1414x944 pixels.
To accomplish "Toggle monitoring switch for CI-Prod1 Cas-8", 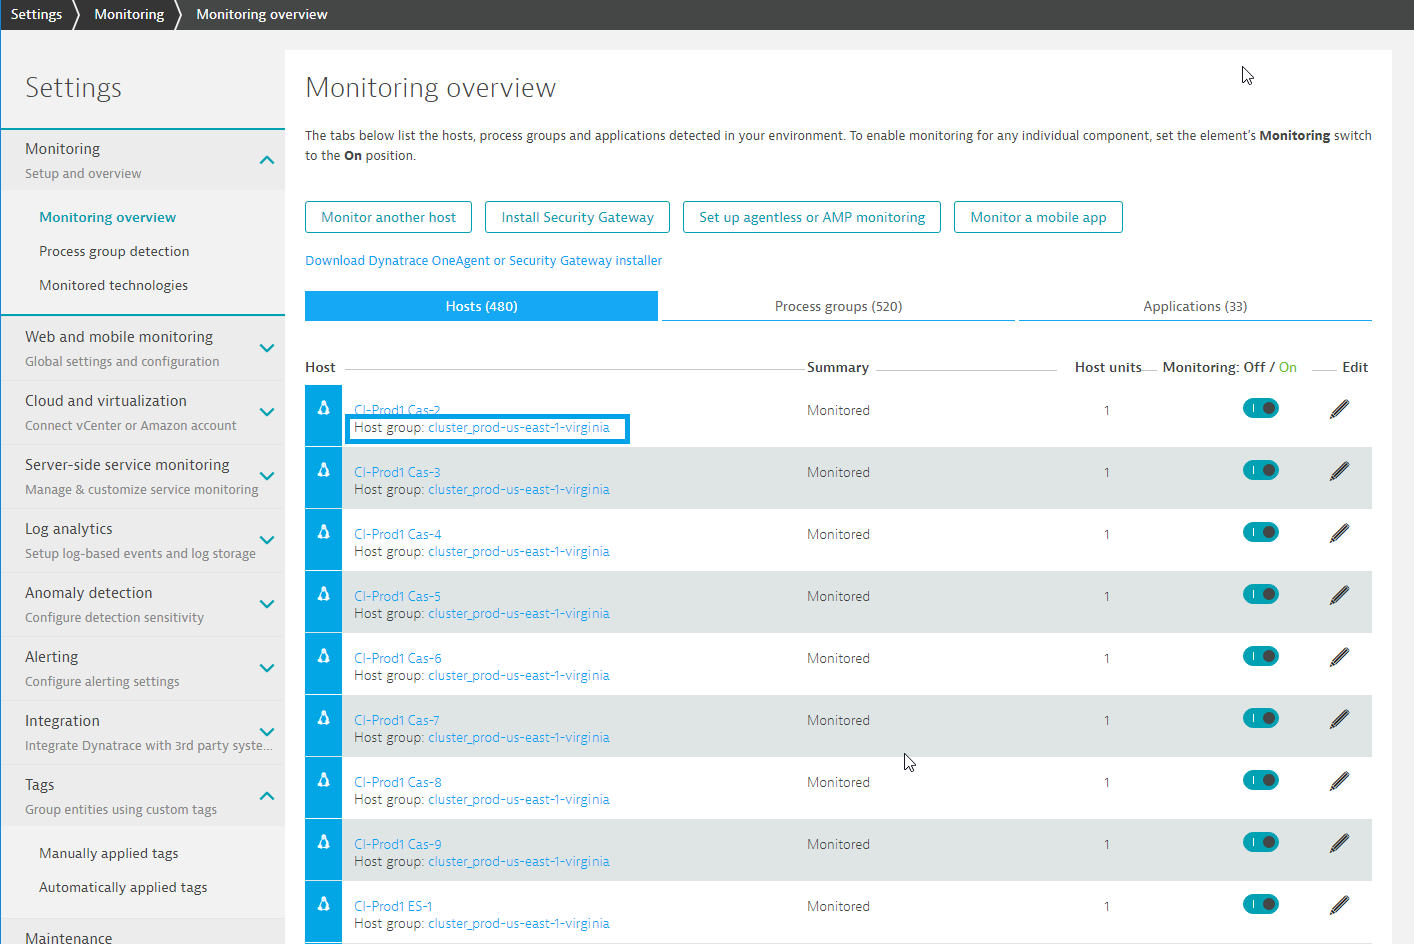I will pyautogui.click(x=1261, y=780).
